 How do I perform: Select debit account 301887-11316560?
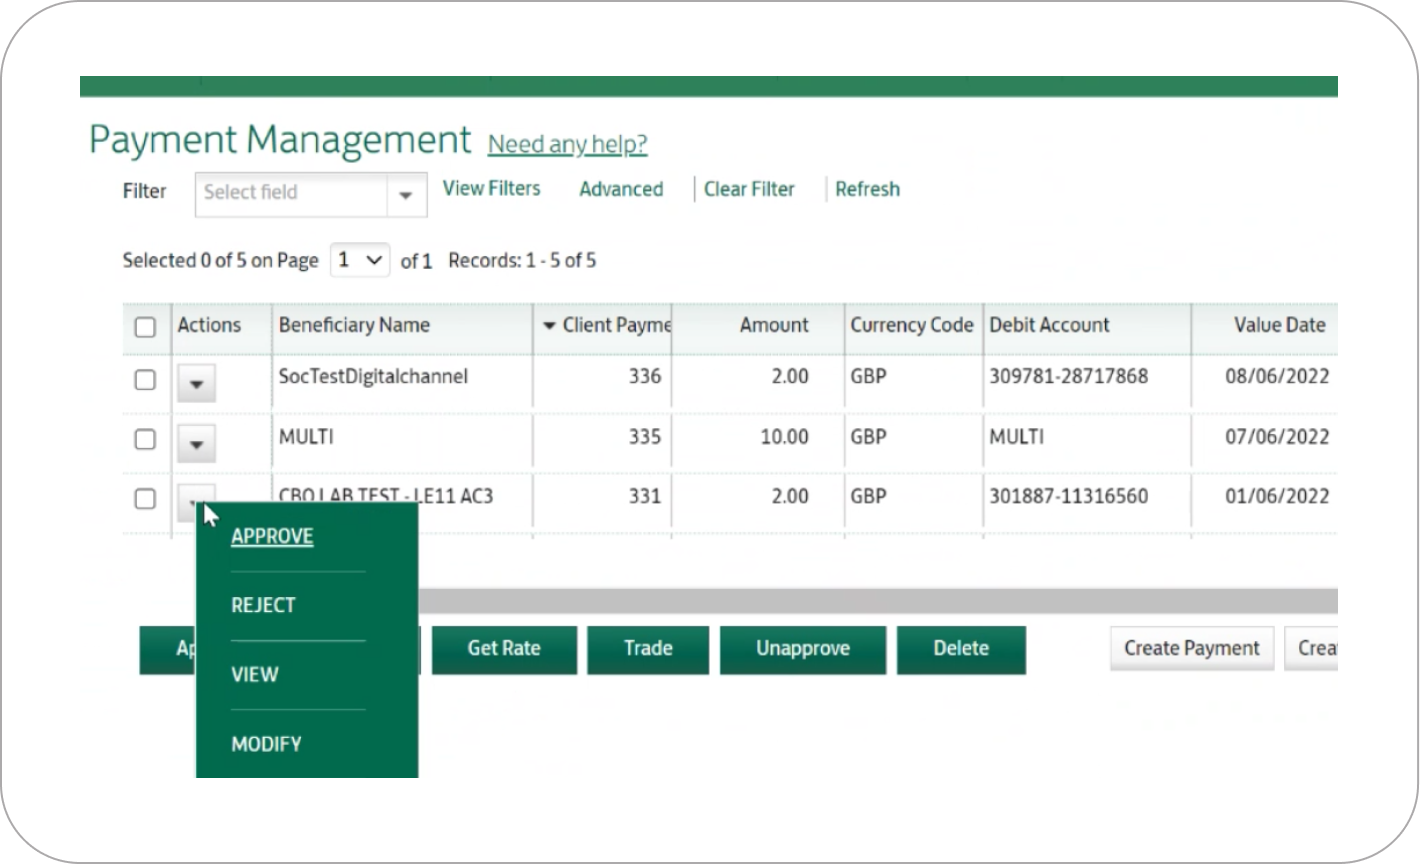(1068, 496)
